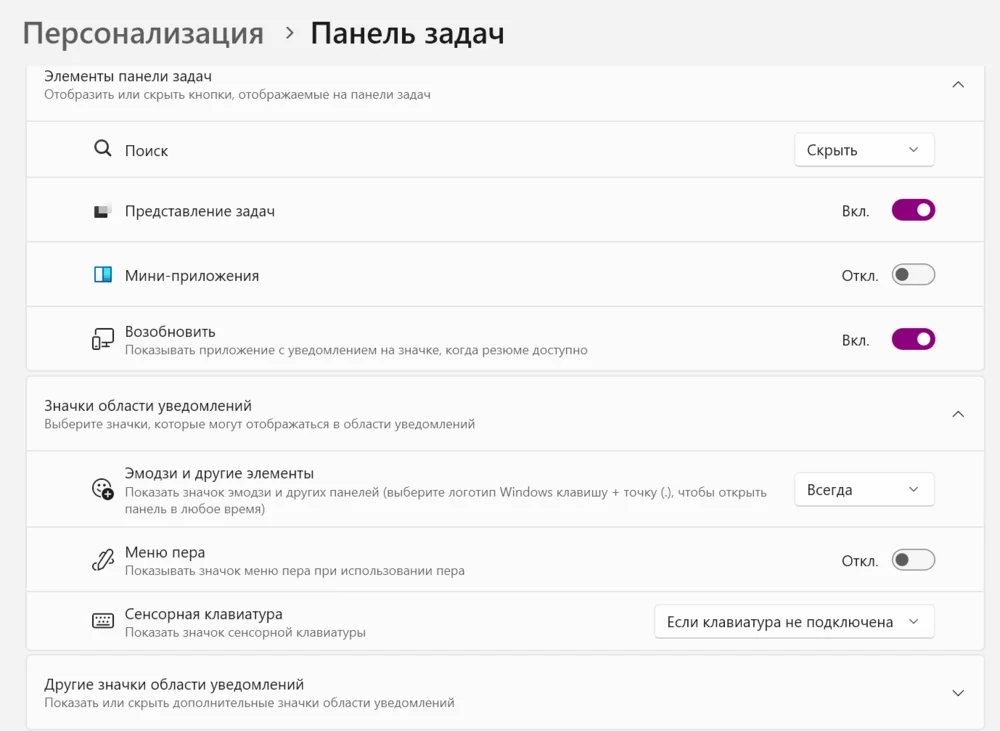
Task: Click the Меню пера label
Action: (x=165, y=552)
